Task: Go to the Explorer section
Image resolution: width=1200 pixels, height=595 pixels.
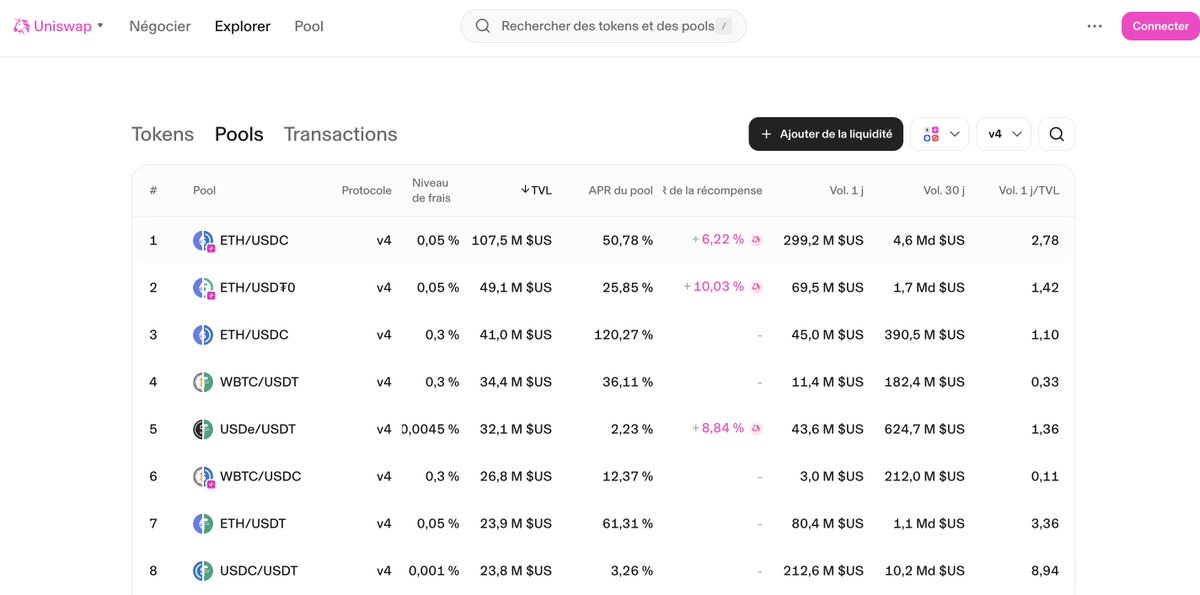Action: pos(242,26)
